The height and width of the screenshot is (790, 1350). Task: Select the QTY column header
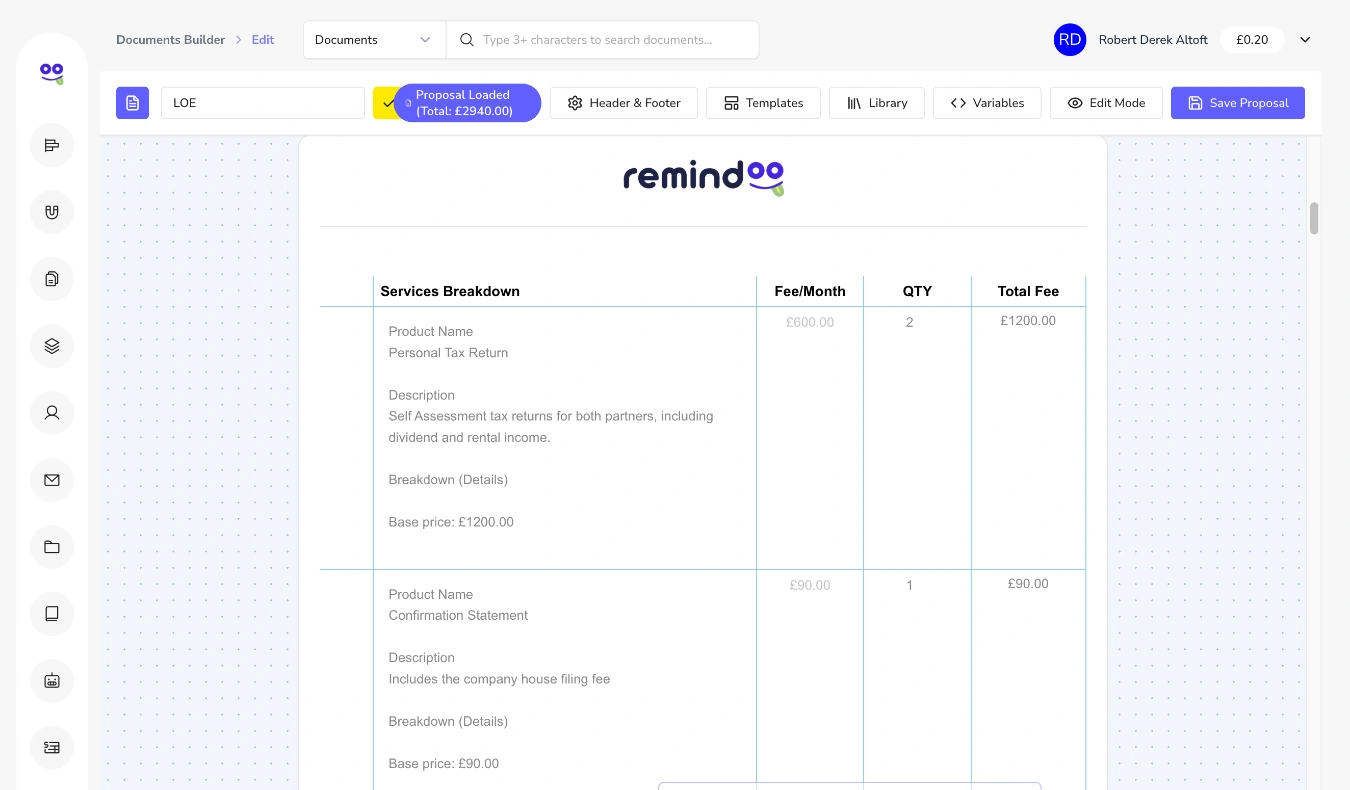coord(917,291)
